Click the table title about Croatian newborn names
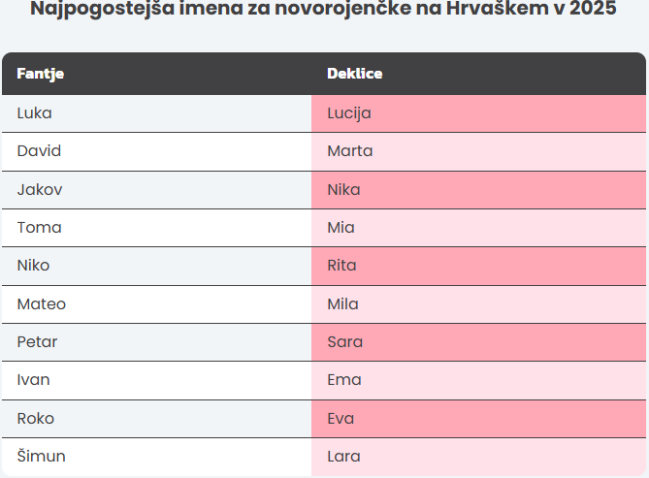This screenshot has height=478, width=649. (324, 10)
